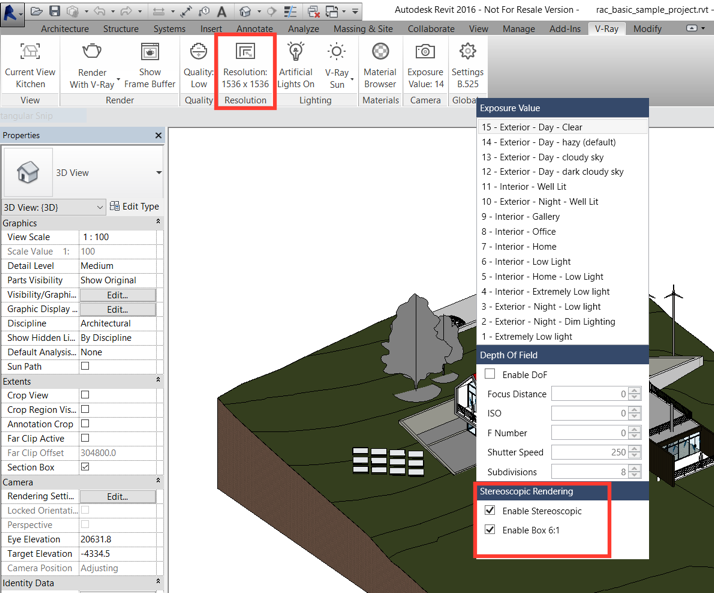Open the Structure ribbon tab

coord(121,29)
